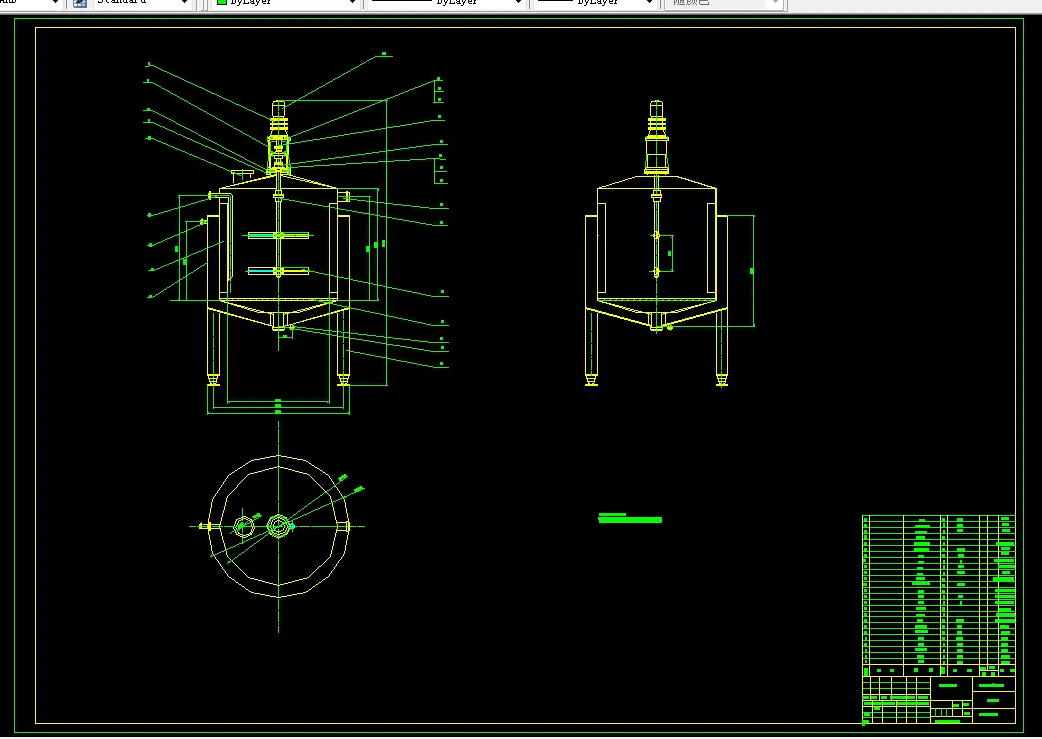This screenshot has width=1042, height=739.
Task: Click the text style icon beside Standard
Action: tap(80, 3)
